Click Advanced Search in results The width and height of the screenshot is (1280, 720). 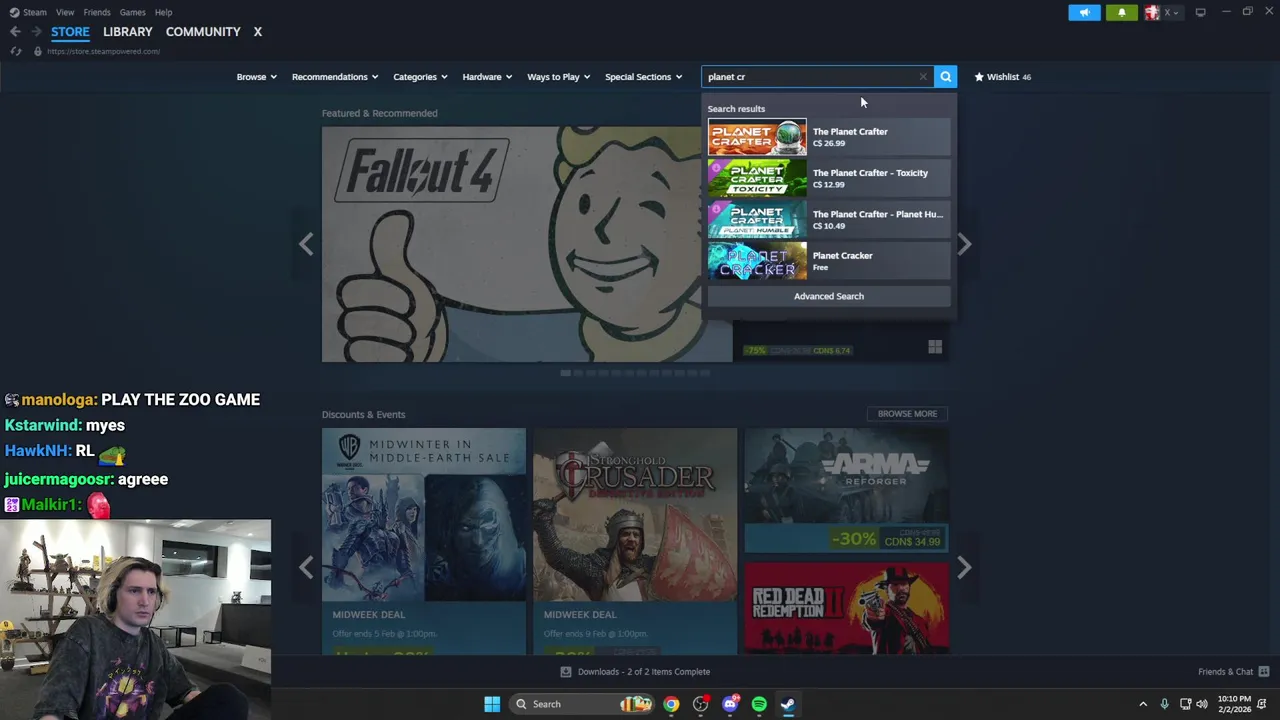click(x=829, y=296)
